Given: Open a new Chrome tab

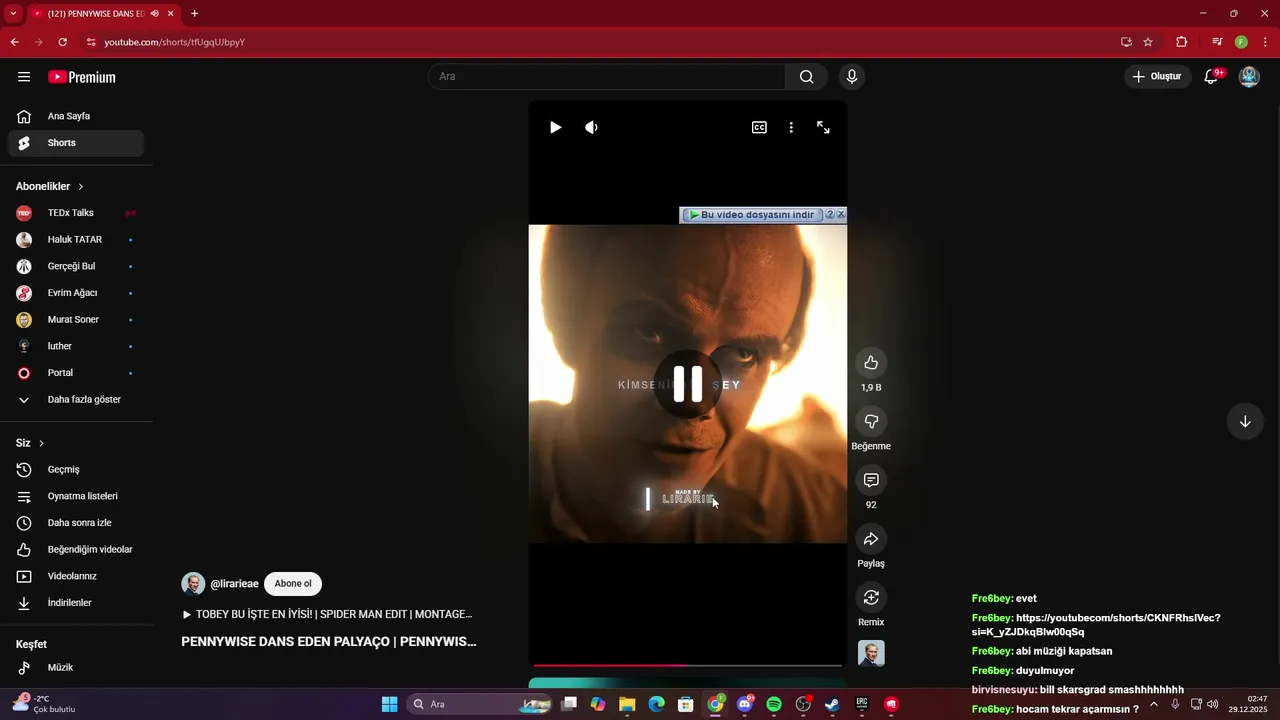Looking at the screenshot, I should click(x=194, y=13).
